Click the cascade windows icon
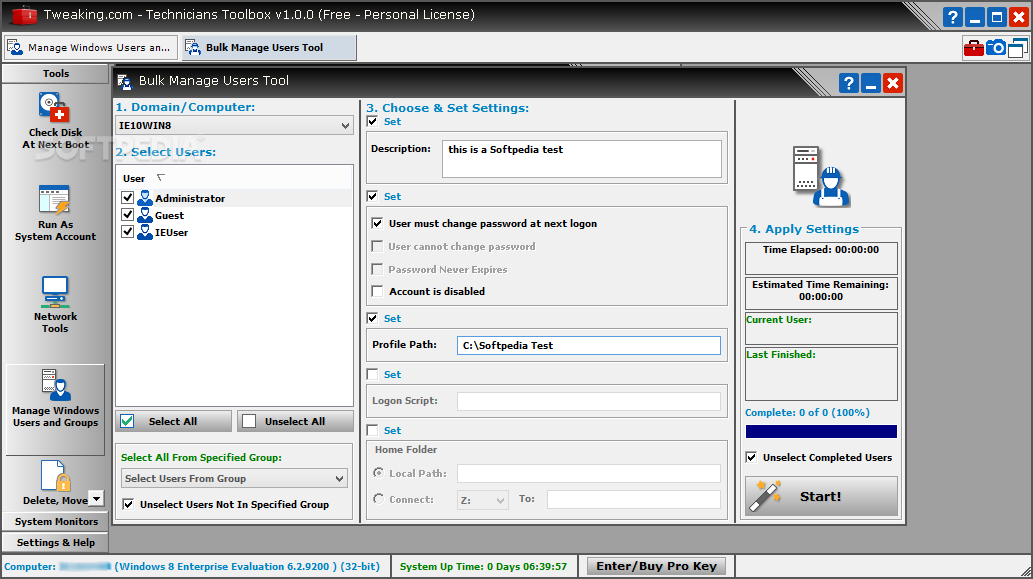The image size is (1033, 579). pyautogui.click(x=1018, y=48)
